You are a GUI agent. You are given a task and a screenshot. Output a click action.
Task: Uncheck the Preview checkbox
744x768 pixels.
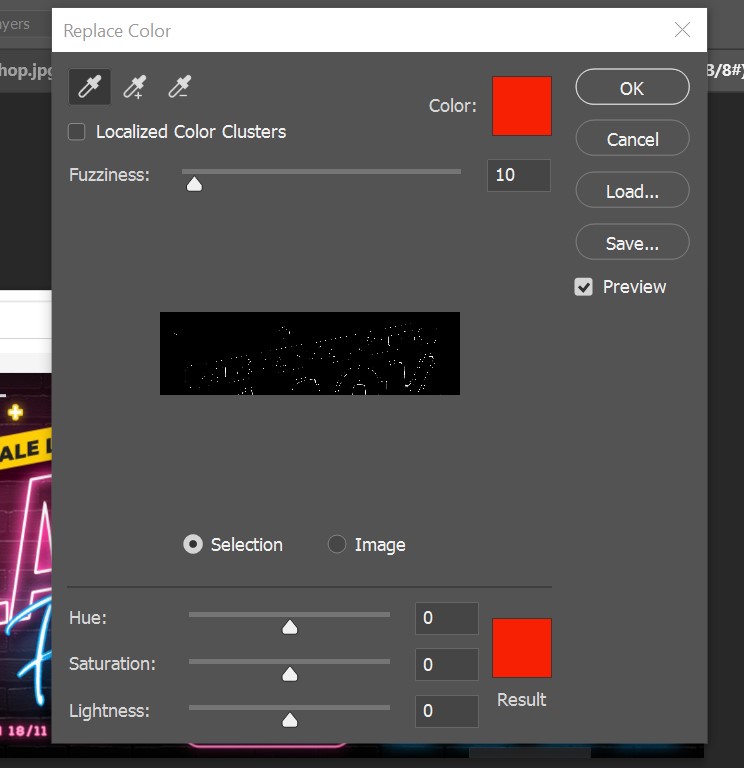(584, 287)
